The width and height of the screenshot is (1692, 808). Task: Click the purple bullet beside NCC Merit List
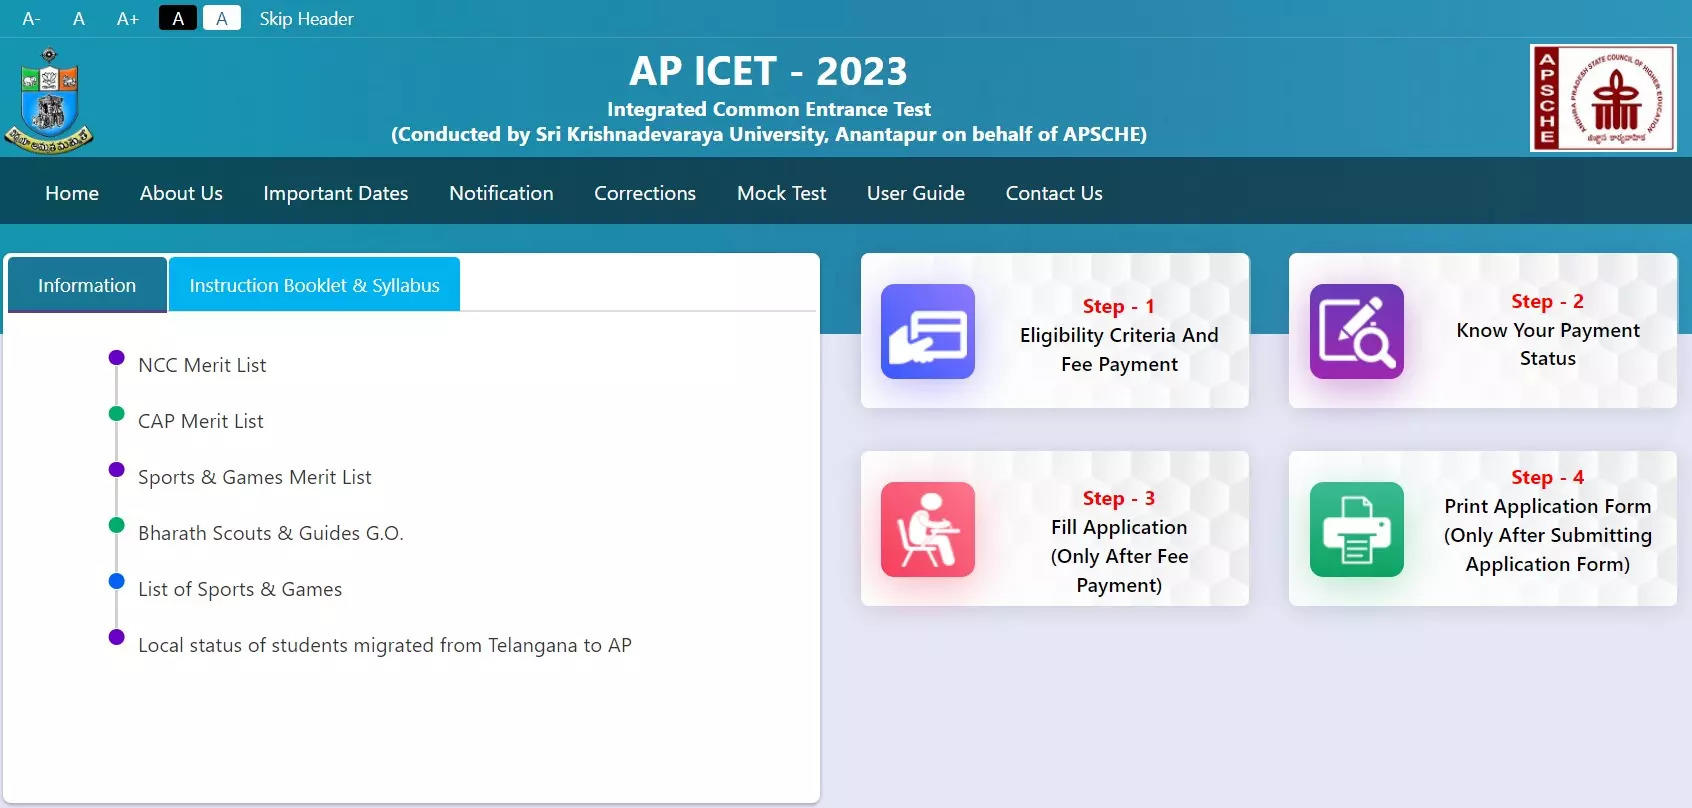tap(117, 357)
